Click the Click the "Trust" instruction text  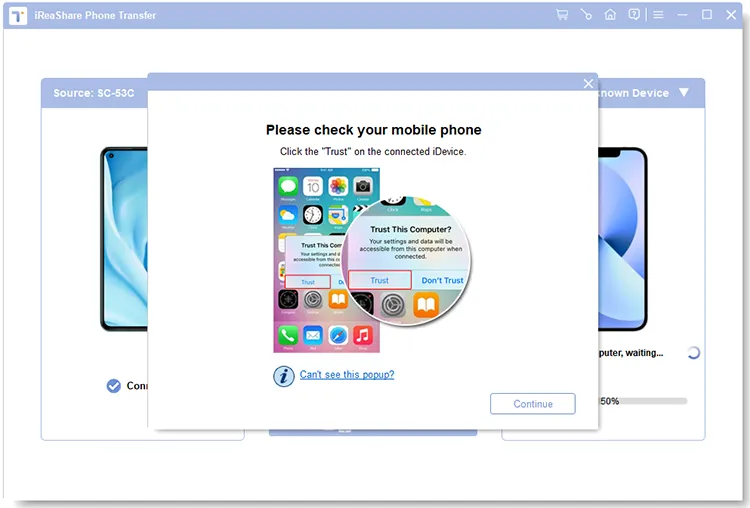pos(373,152)
